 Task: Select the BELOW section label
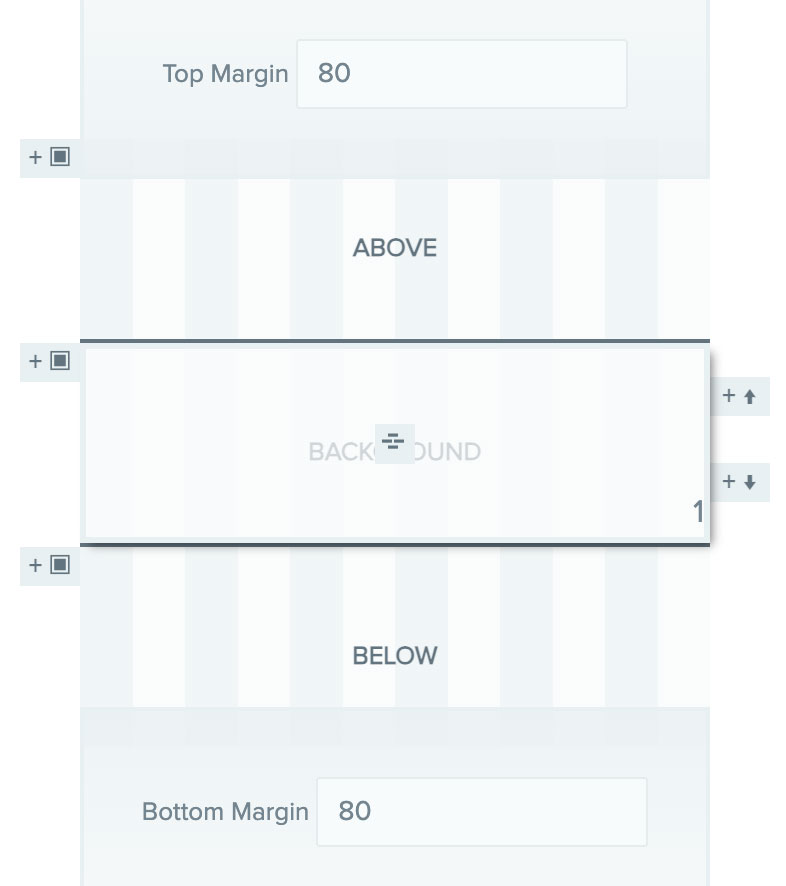tap(394, 656)
